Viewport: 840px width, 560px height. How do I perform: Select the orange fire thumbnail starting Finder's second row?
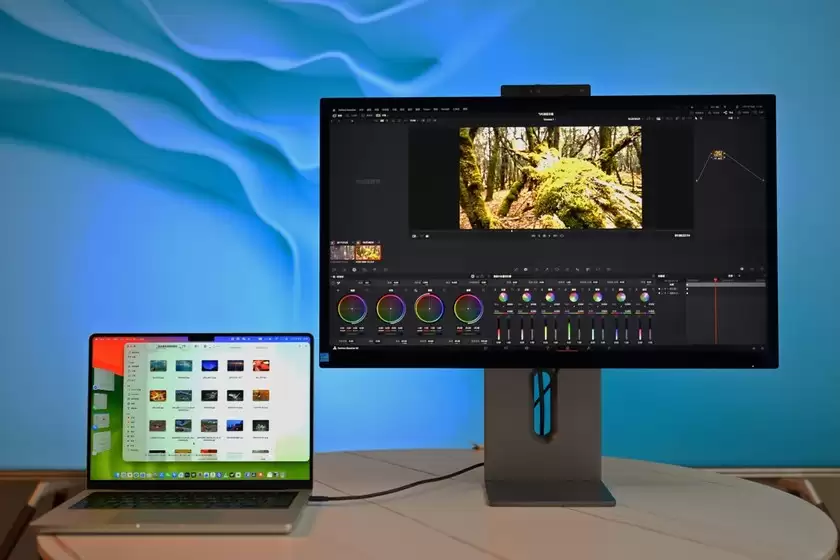[x=158, y=395]
